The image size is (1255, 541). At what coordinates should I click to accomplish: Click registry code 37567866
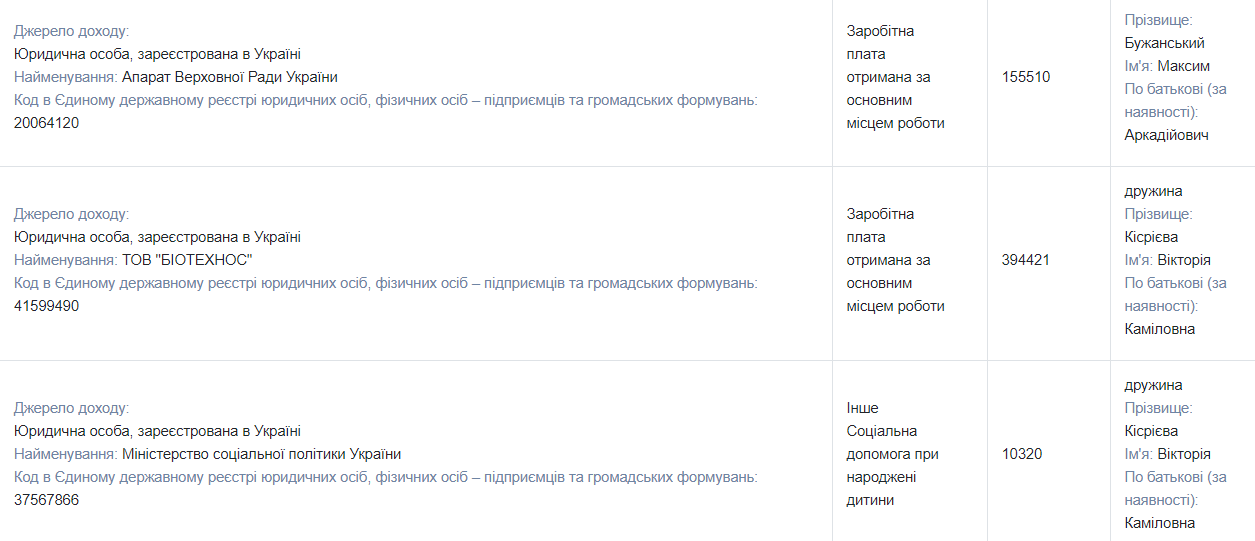pyautogui.click(x=46, y=500)
